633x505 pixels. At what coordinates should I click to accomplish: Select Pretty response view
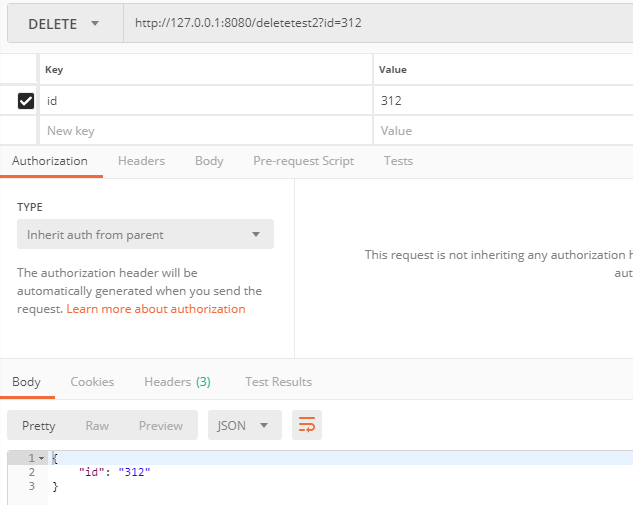[x=39, y=425]
